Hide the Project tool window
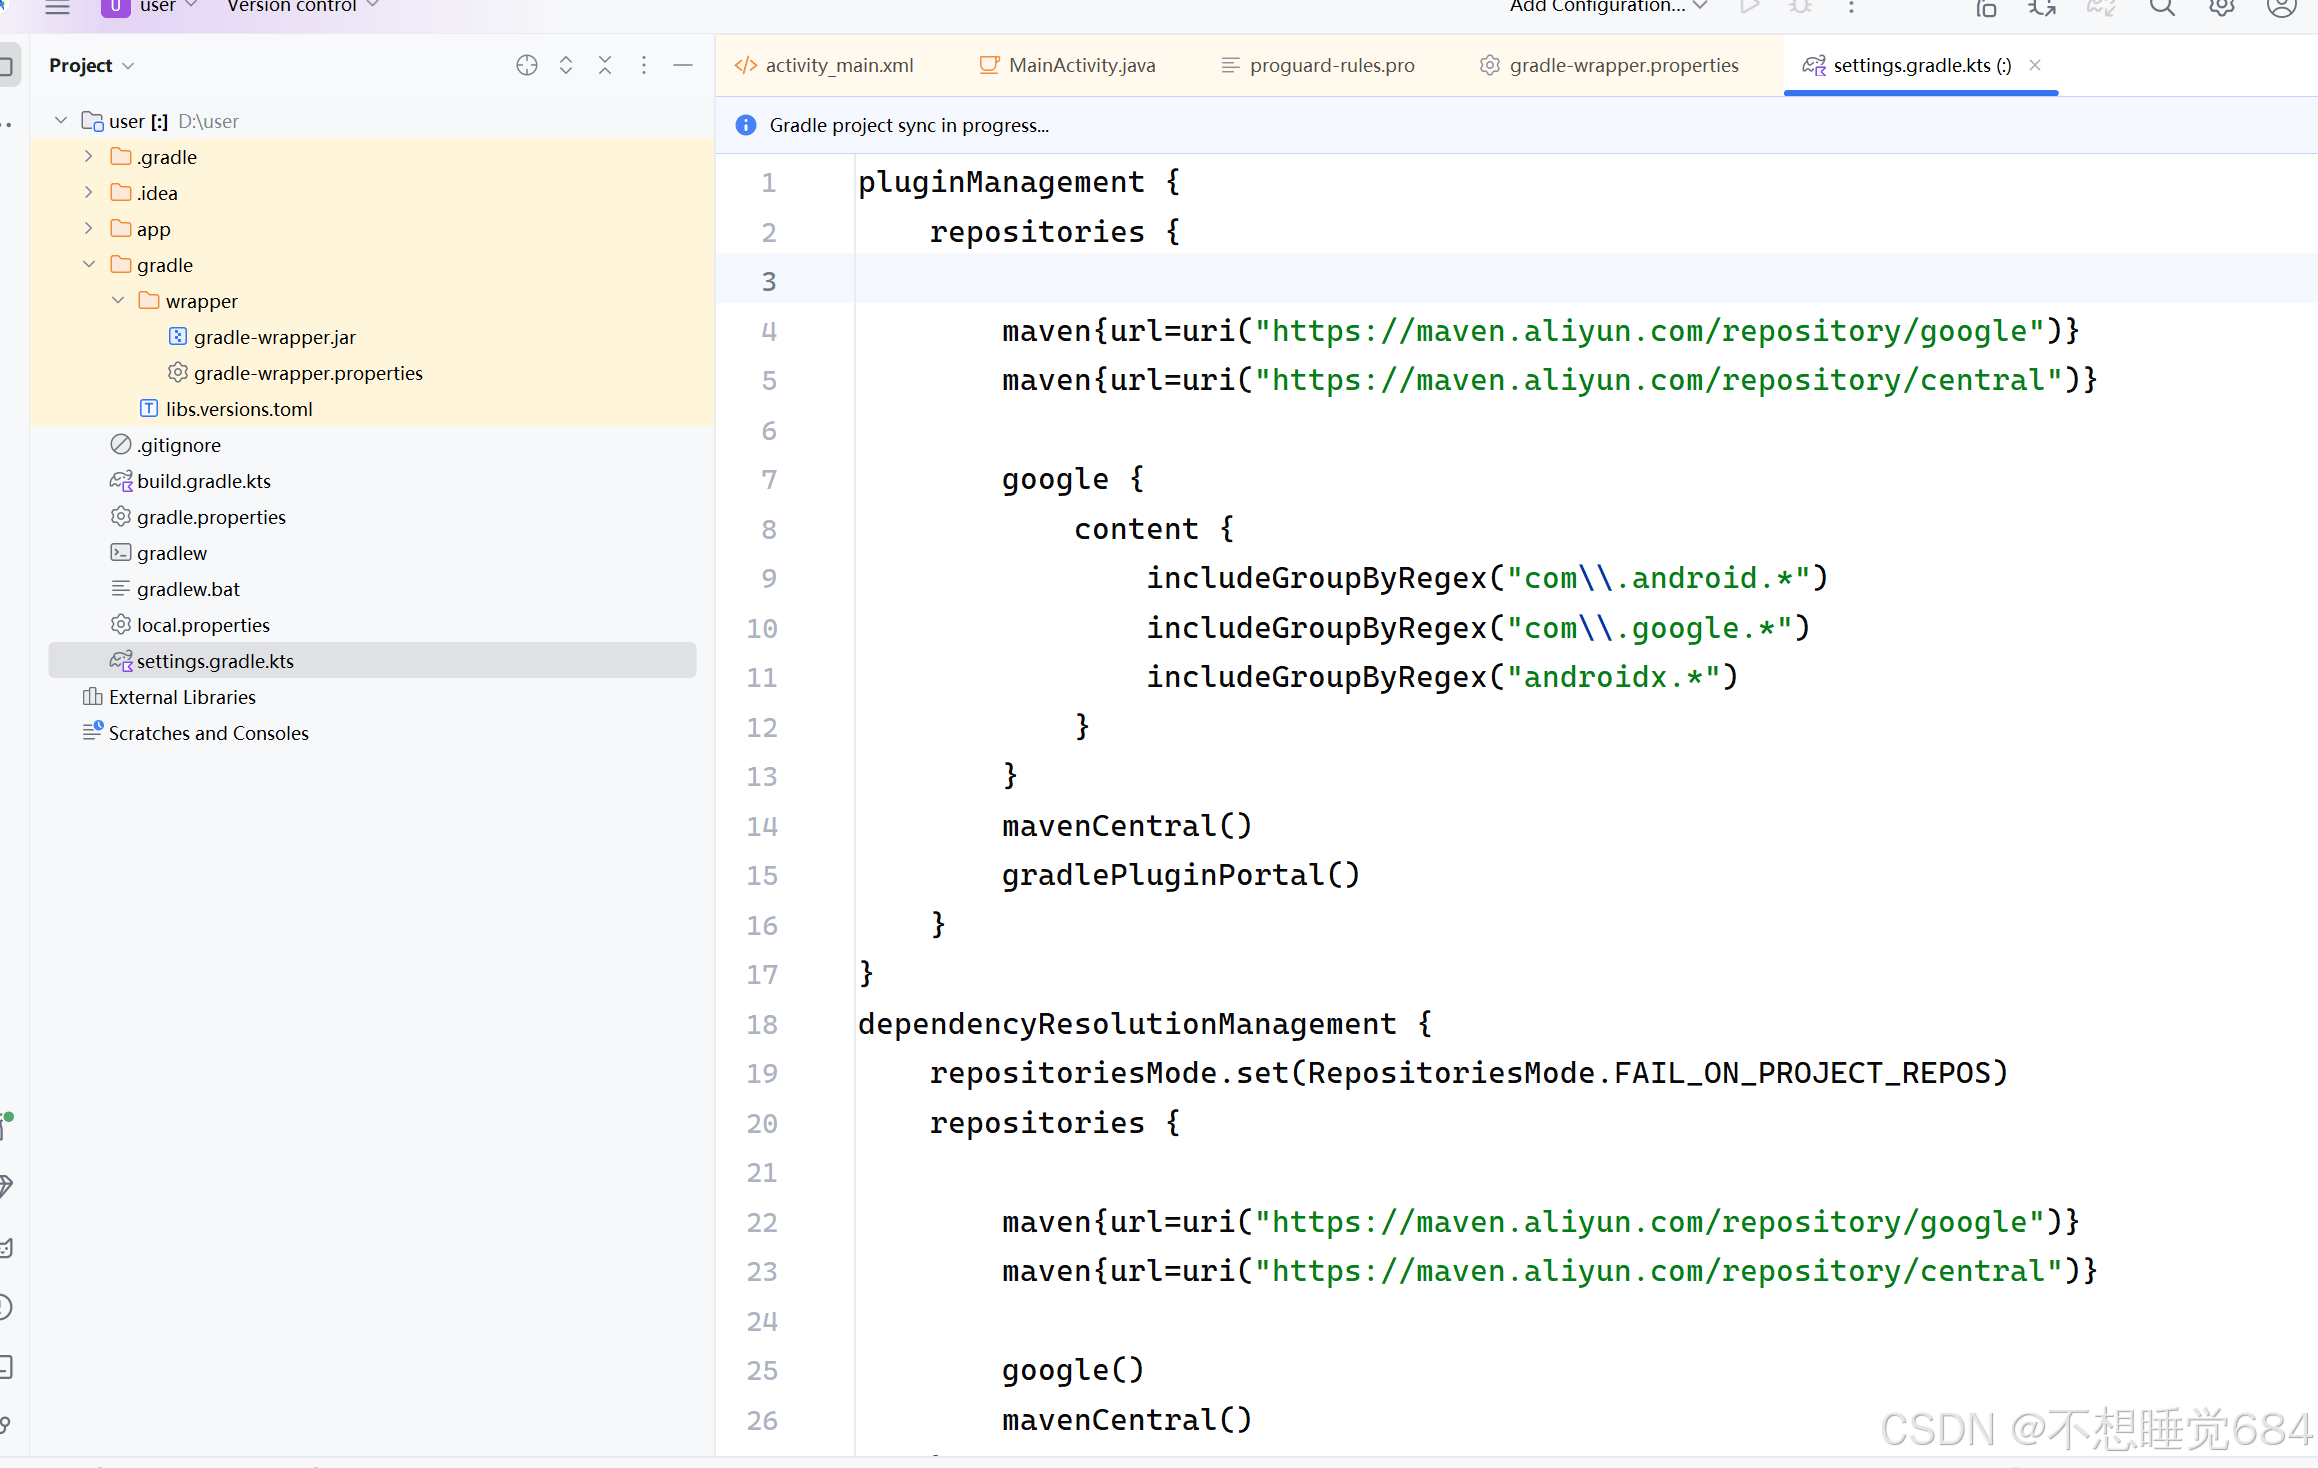Screen dimensions: 2318x1468 pos(683,65)
